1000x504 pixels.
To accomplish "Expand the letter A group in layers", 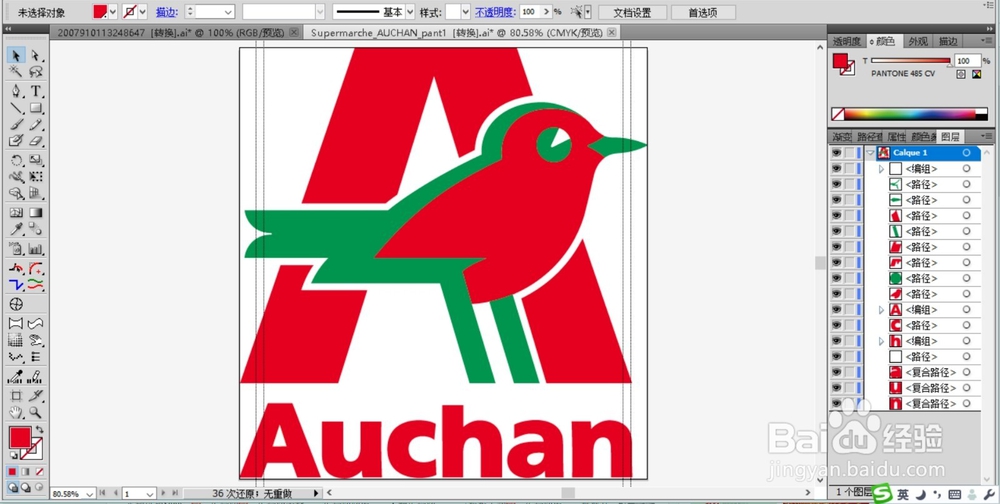I will [x=881, y=309].
